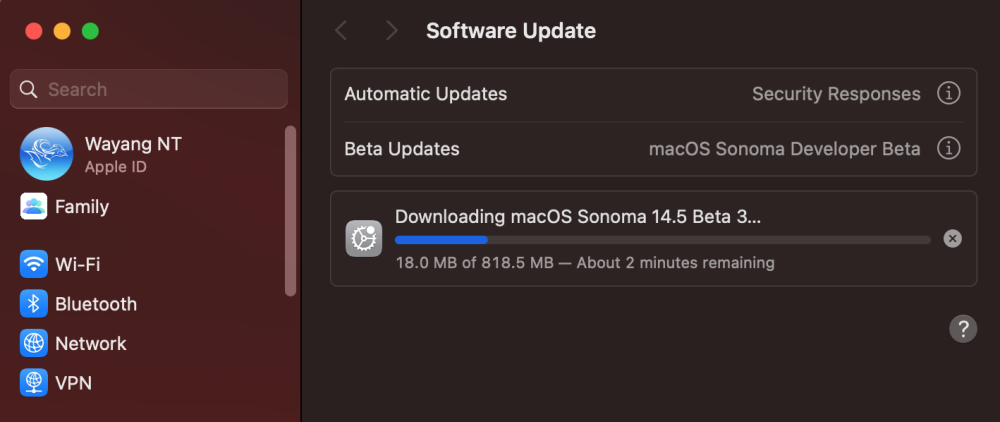The height and width of the screenshot is (422, 1000).
Task: Click the Security Responses setting text
Action: pyautogui.click(x=836, y=94)
